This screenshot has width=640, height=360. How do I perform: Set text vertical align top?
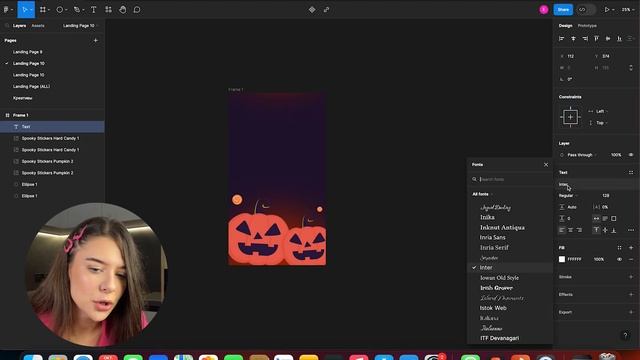[596, 230]
